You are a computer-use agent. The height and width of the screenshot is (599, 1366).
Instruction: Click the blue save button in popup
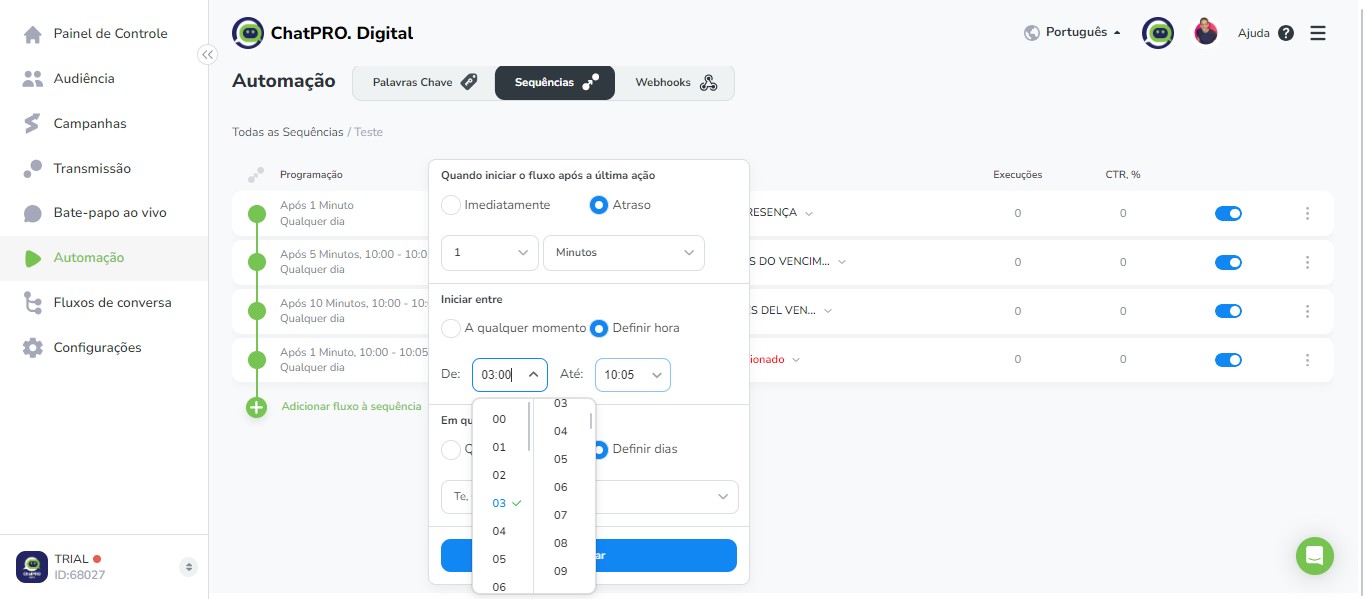(x=589, y=556)
